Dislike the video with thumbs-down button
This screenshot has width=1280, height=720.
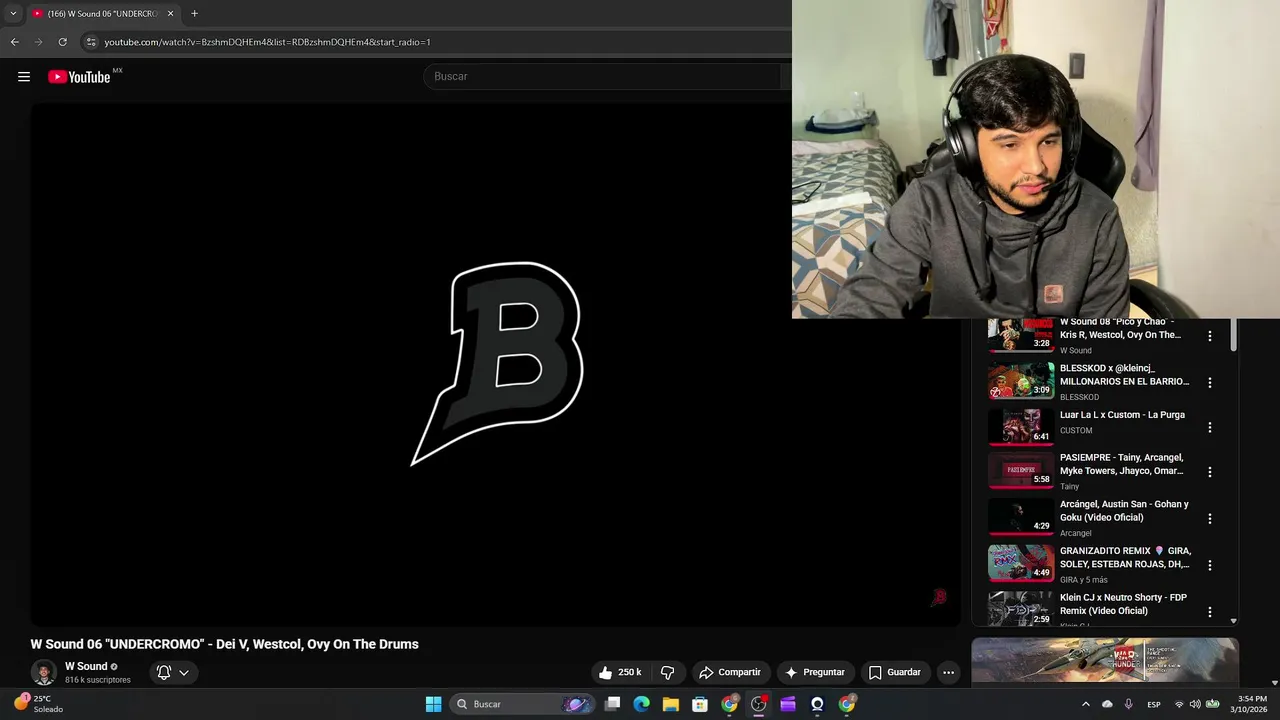pos(667,672)
